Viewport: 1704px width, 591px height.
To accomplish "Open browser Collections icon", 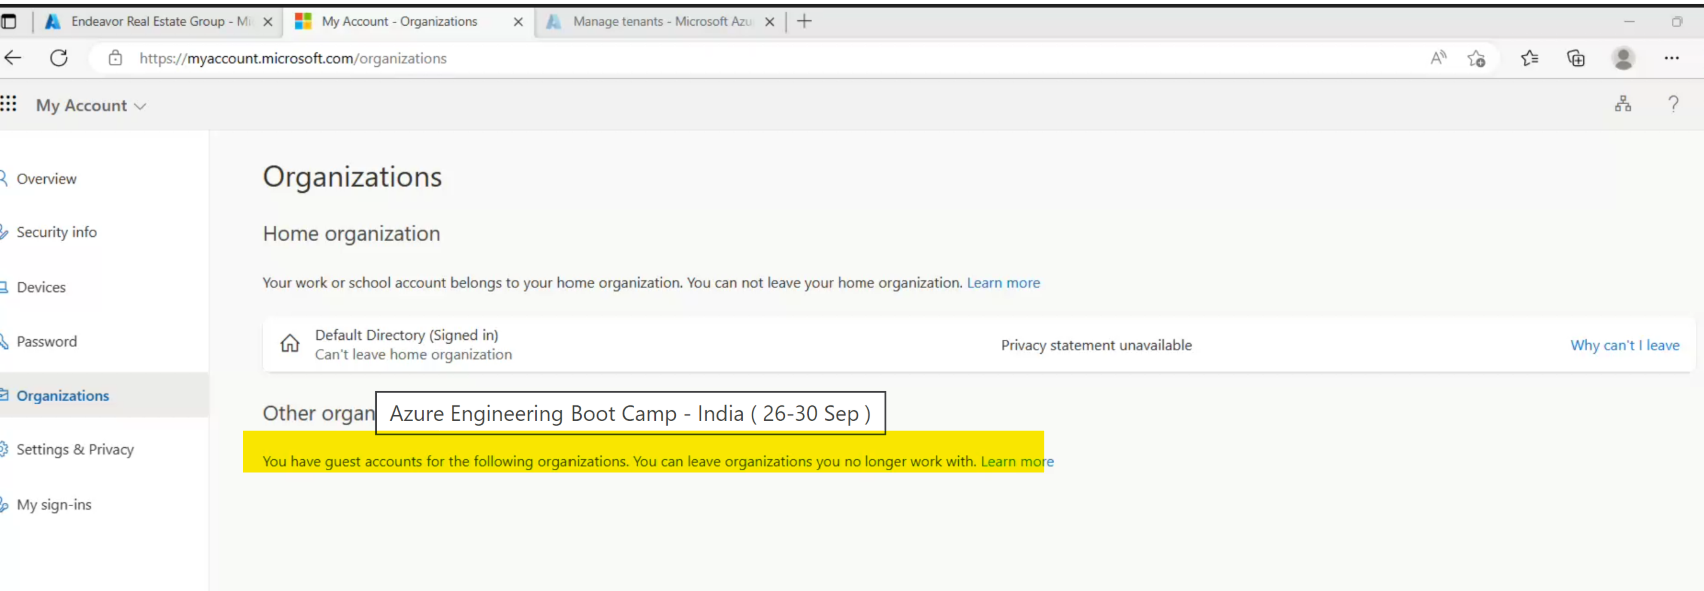I will coord(1576,58).
